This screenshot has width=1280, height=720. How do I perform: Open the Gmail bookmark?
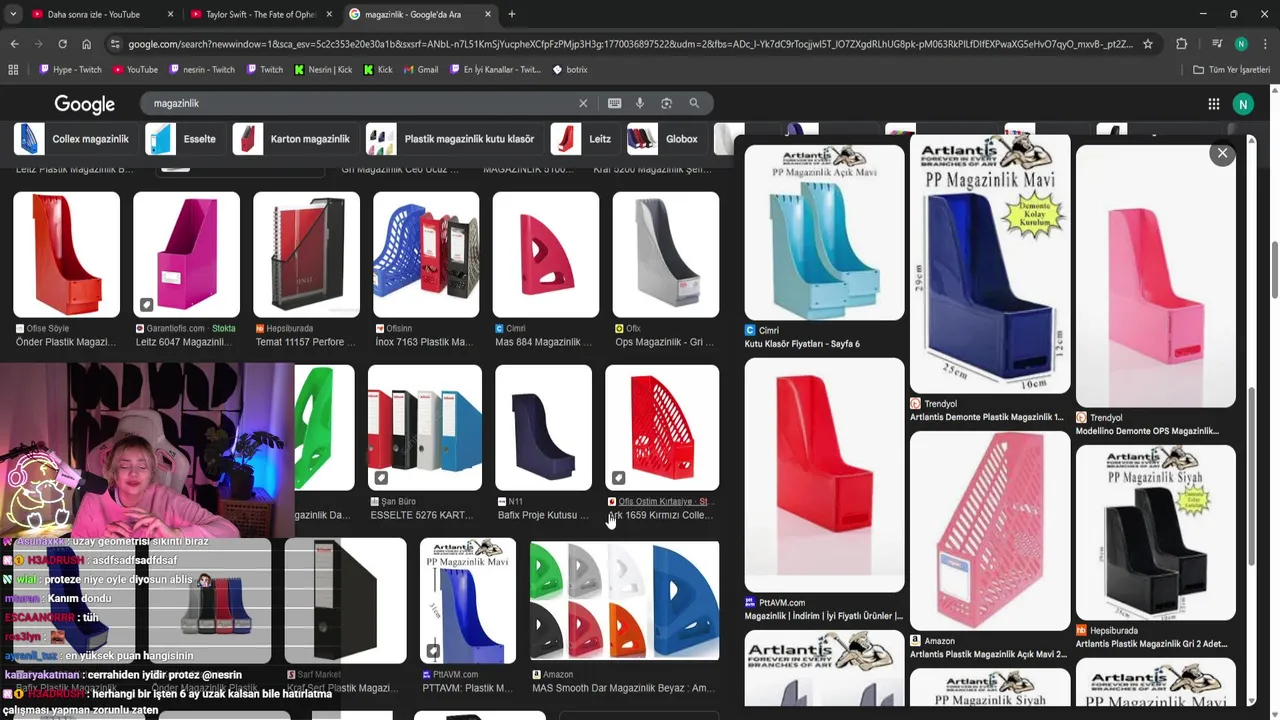pyautogui.click(x=420, y=70)
